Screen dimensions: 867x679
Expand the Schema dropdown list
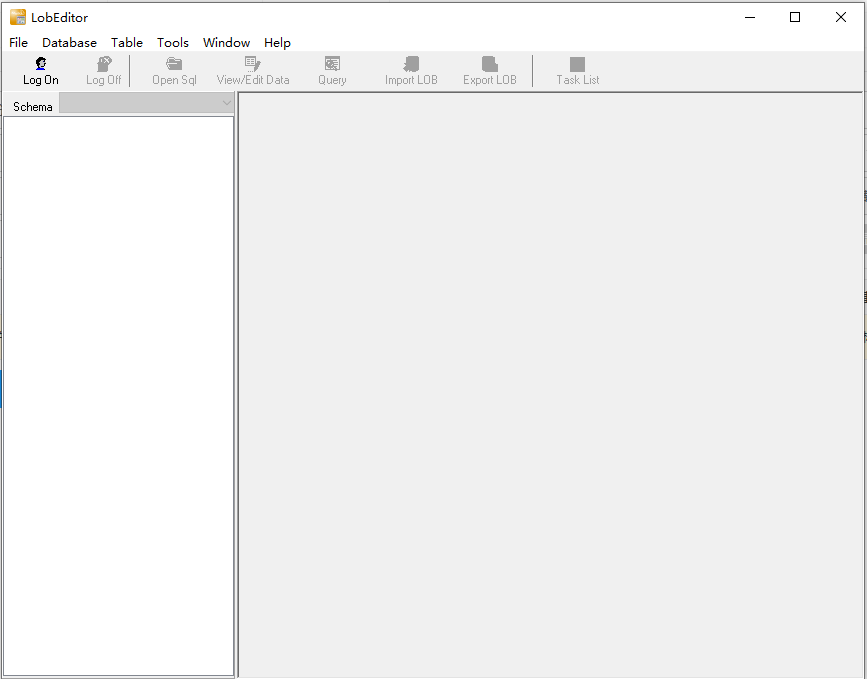[x=226, y=103]
